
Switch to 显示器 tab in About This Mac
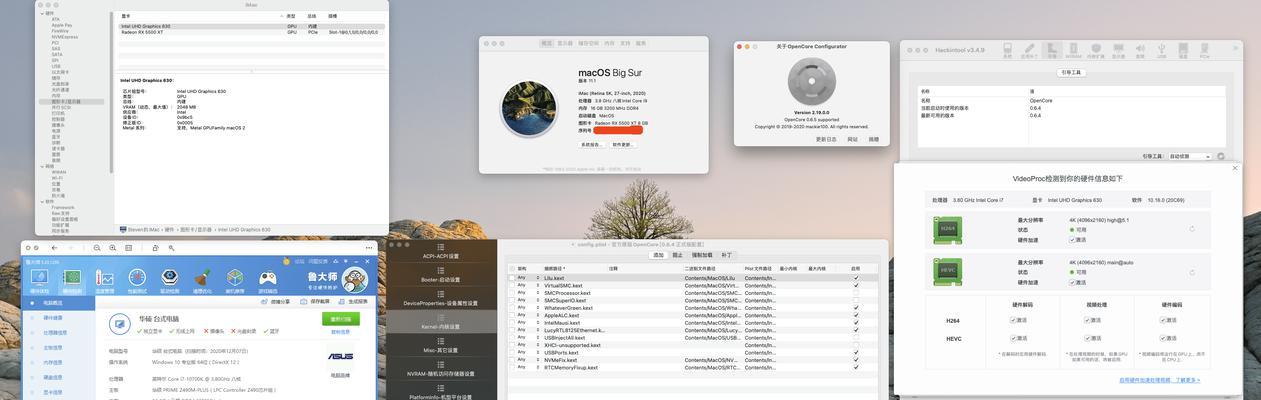[x=565, y=43]
